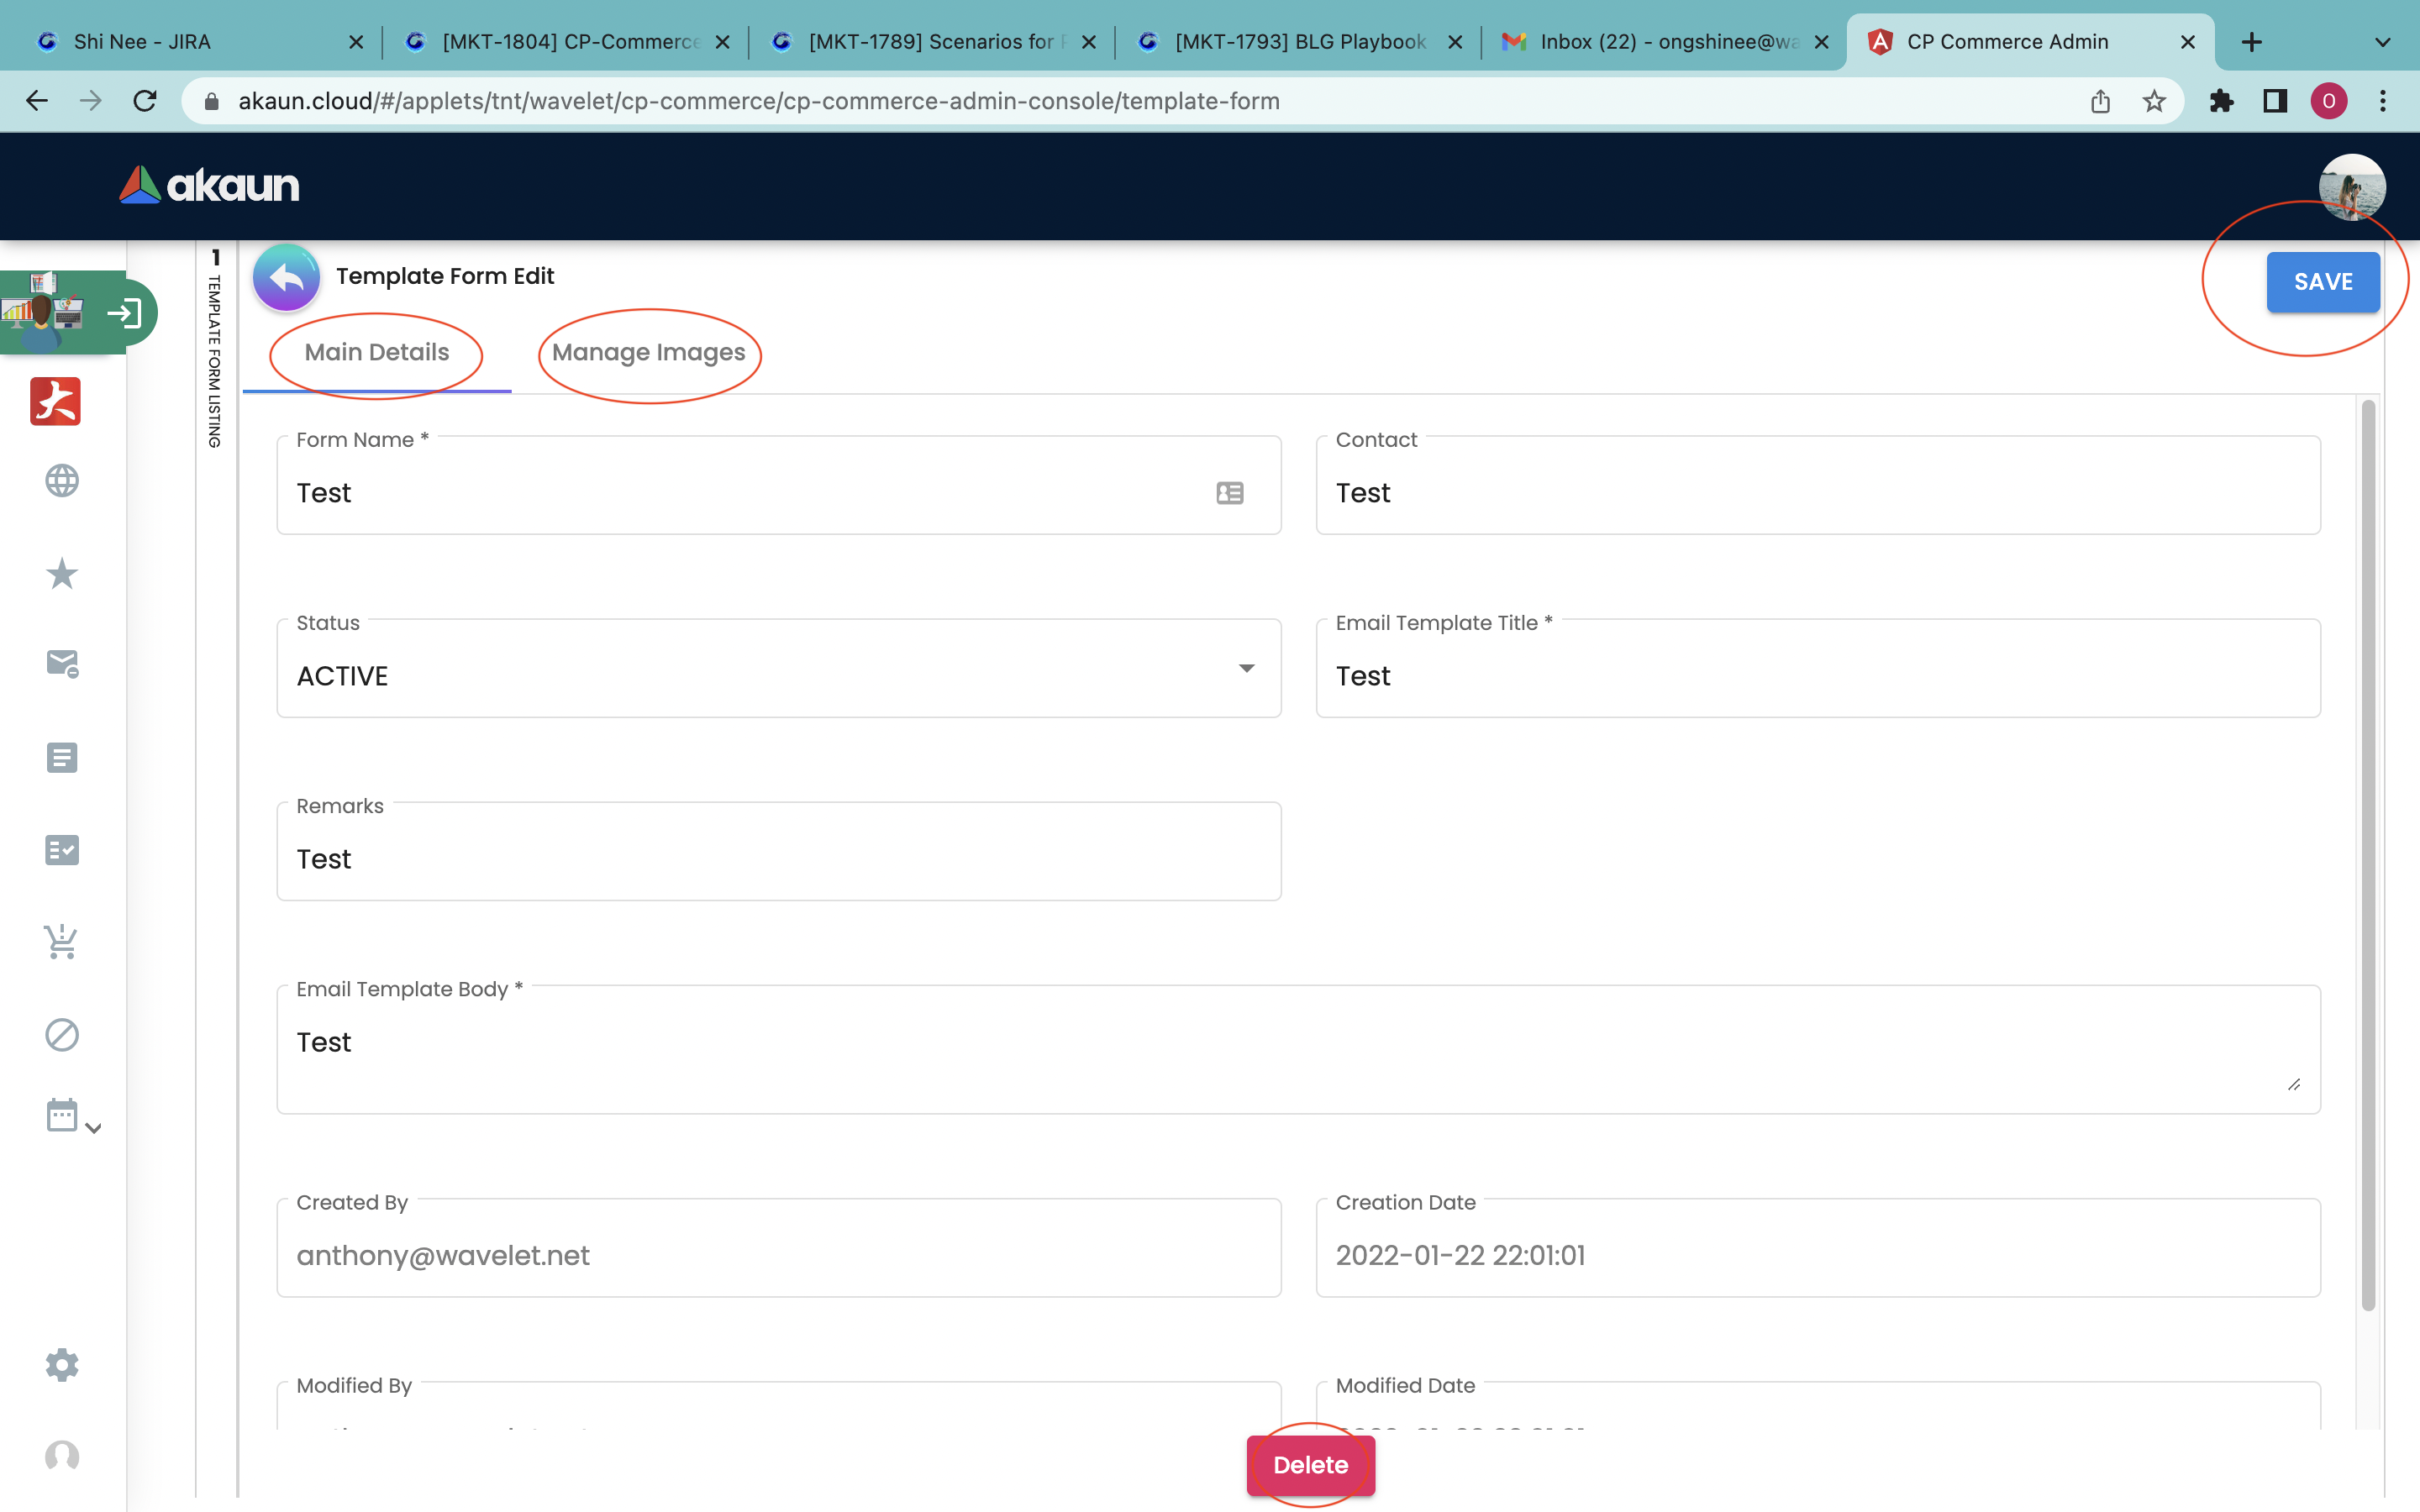Click the purple back arrow icon

coord(286,277)
